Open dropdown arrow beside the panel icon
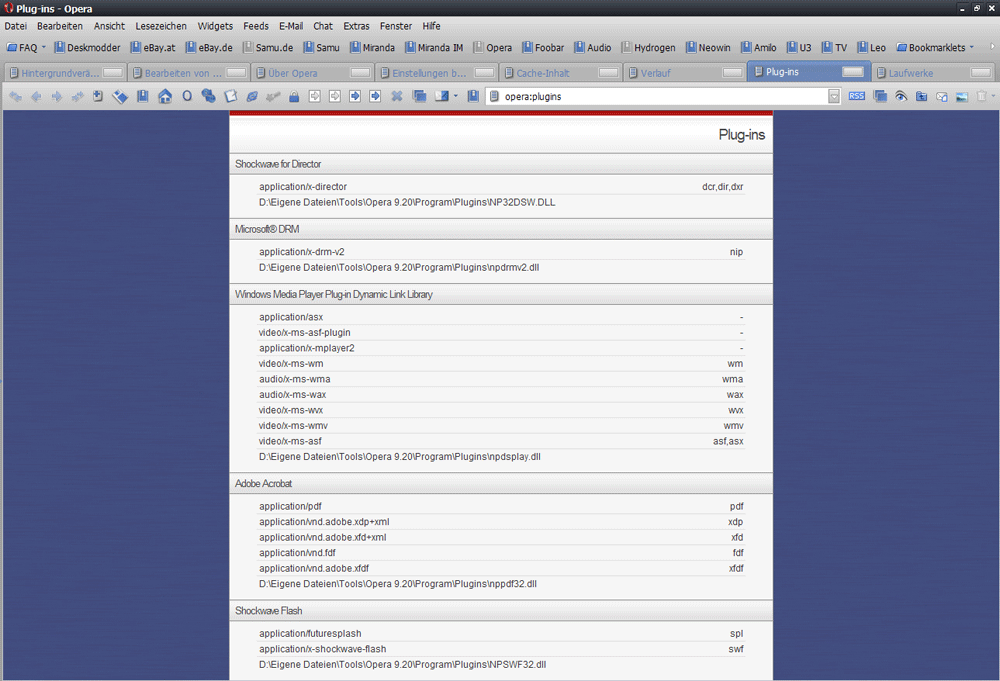This screenshot has height=681, width=1000. (x=456, y=96)
